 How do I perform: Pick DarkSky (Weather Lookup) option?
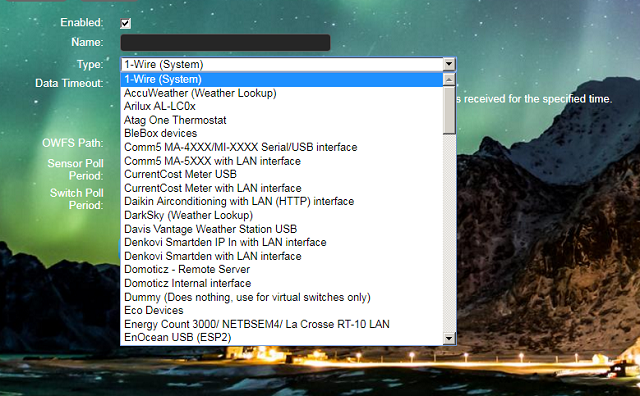coord(282,215)
